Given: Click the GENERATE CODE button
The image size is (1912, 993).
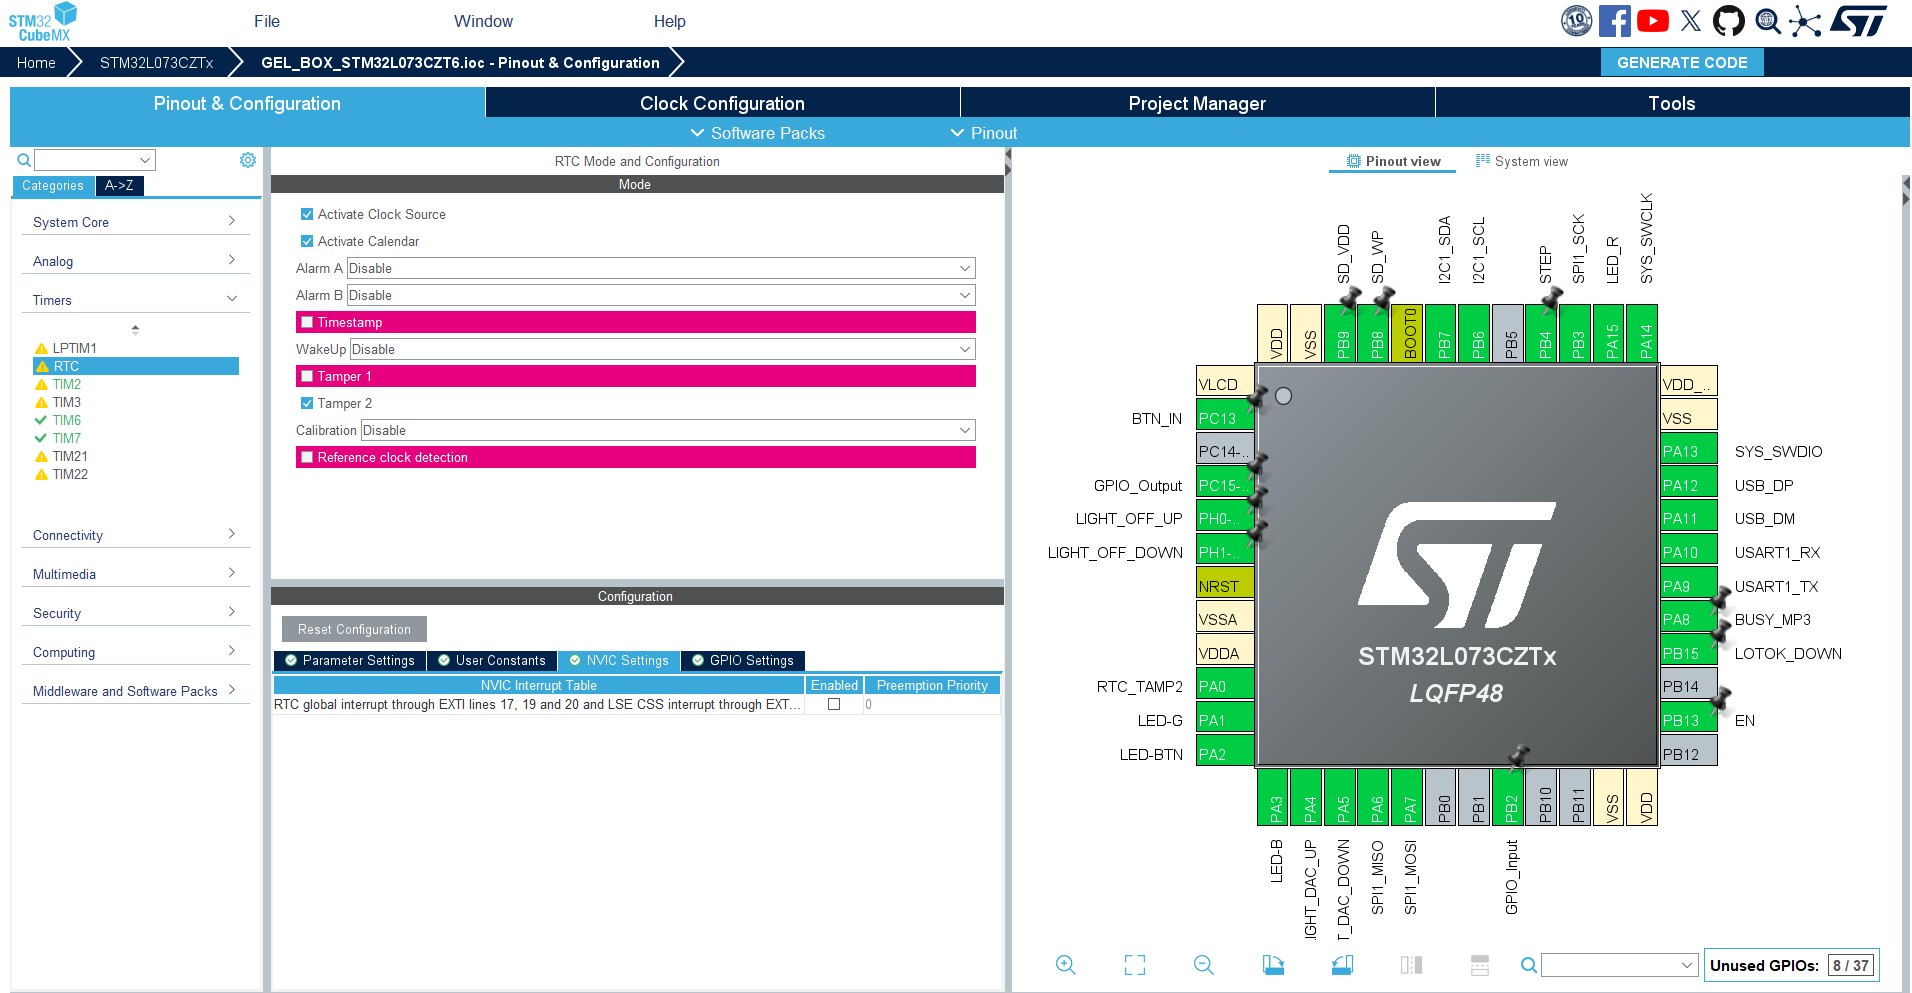Looking at the screenshot, I should pyautogui.click(x=1682, y=62).
